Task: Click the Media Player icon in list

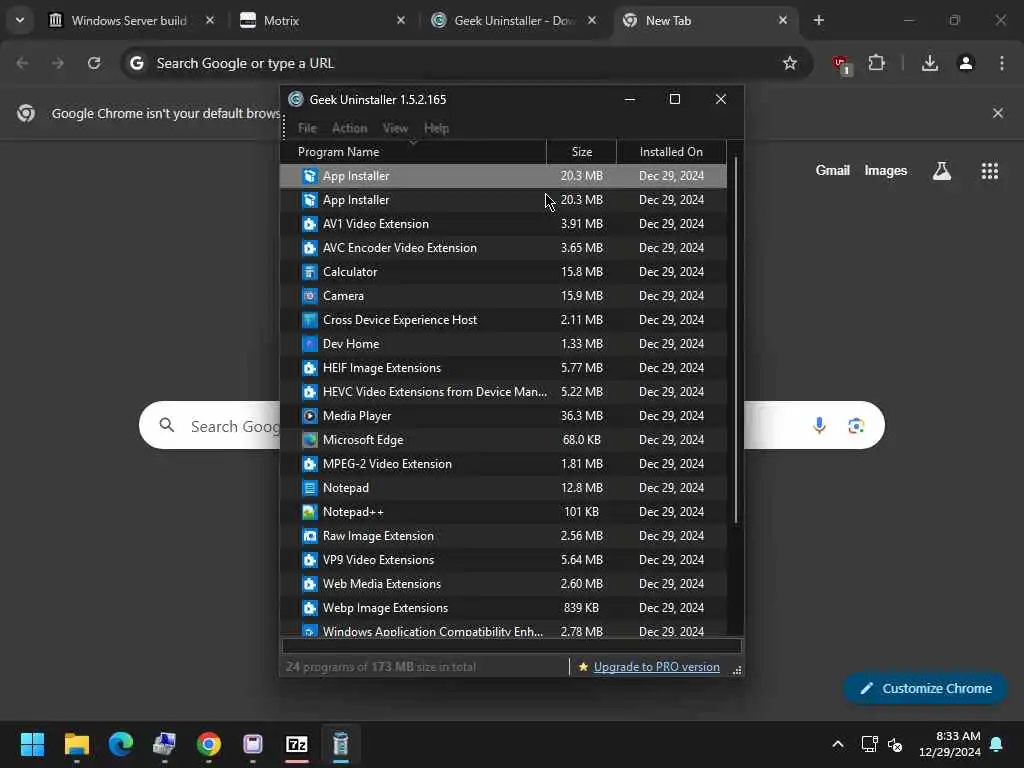Action: (x=310, y=416)
